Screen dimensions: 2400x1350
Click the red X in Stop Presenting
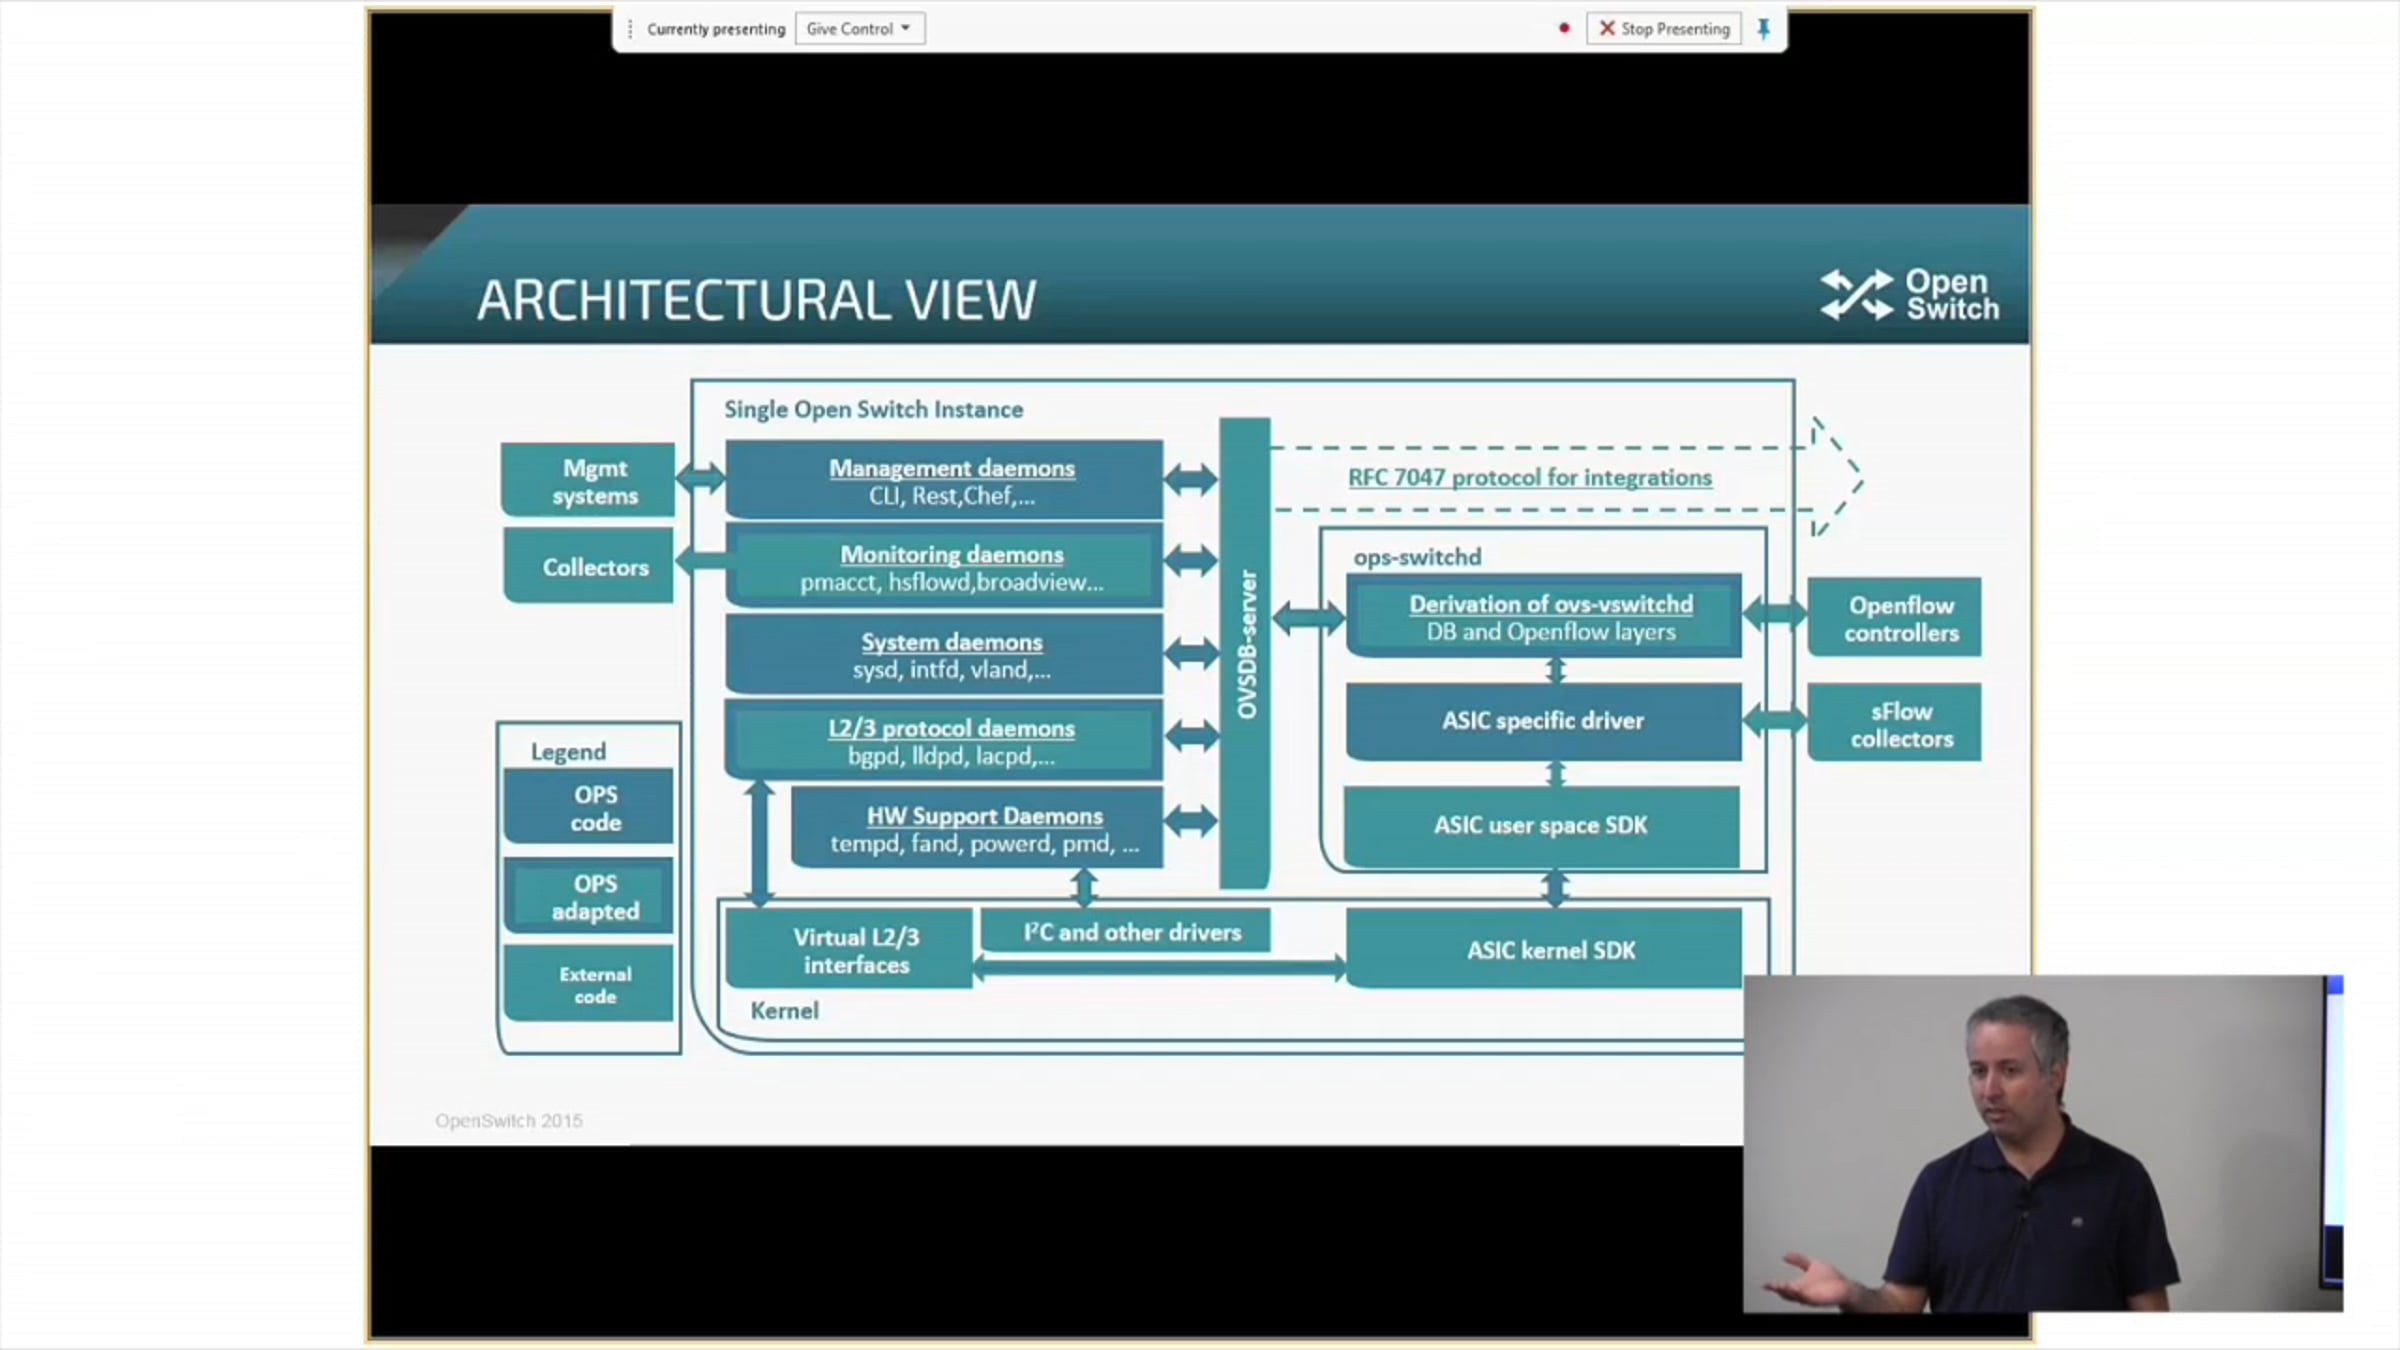(1607, 29)
